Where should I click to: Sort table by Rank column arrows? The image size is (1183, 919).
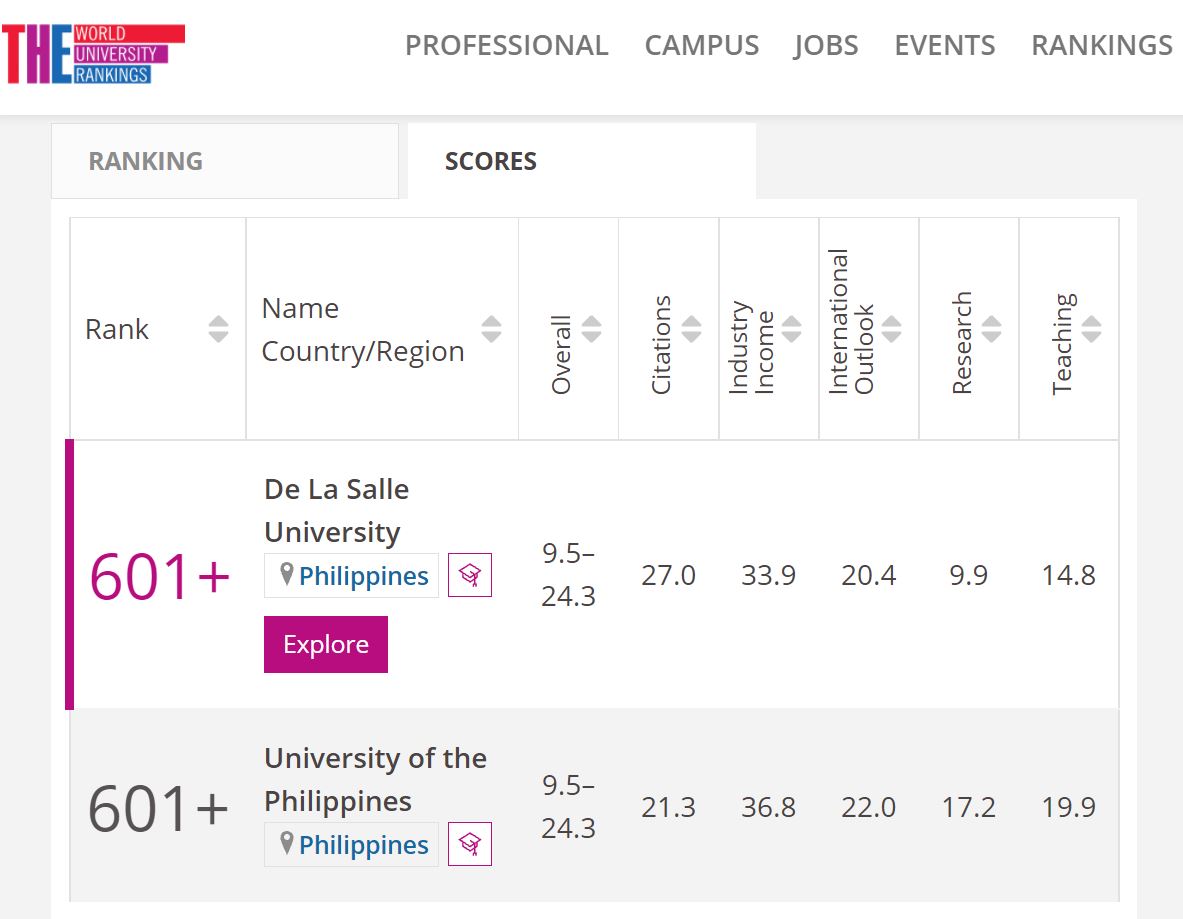[219, 329]
